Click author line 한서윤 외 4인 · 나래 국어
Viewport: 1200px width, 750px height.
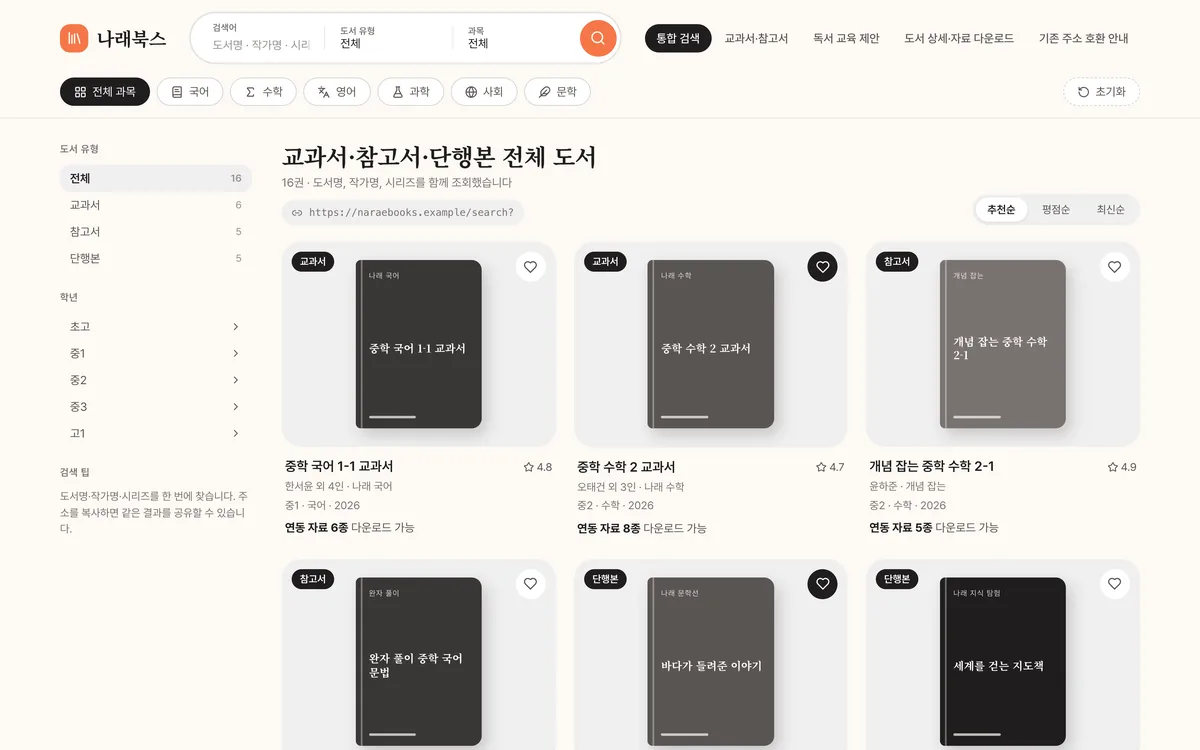point(338,487)
